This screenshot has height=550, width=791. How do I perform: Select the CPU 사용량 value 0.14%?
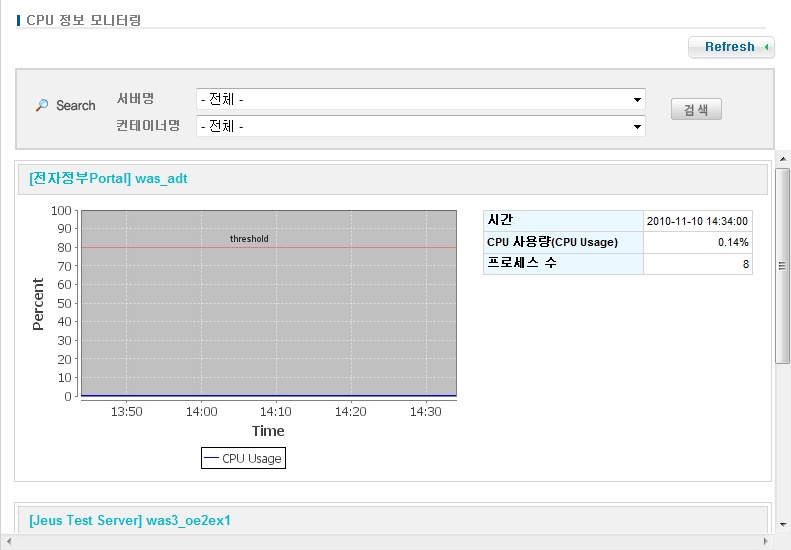click(697, 242)
